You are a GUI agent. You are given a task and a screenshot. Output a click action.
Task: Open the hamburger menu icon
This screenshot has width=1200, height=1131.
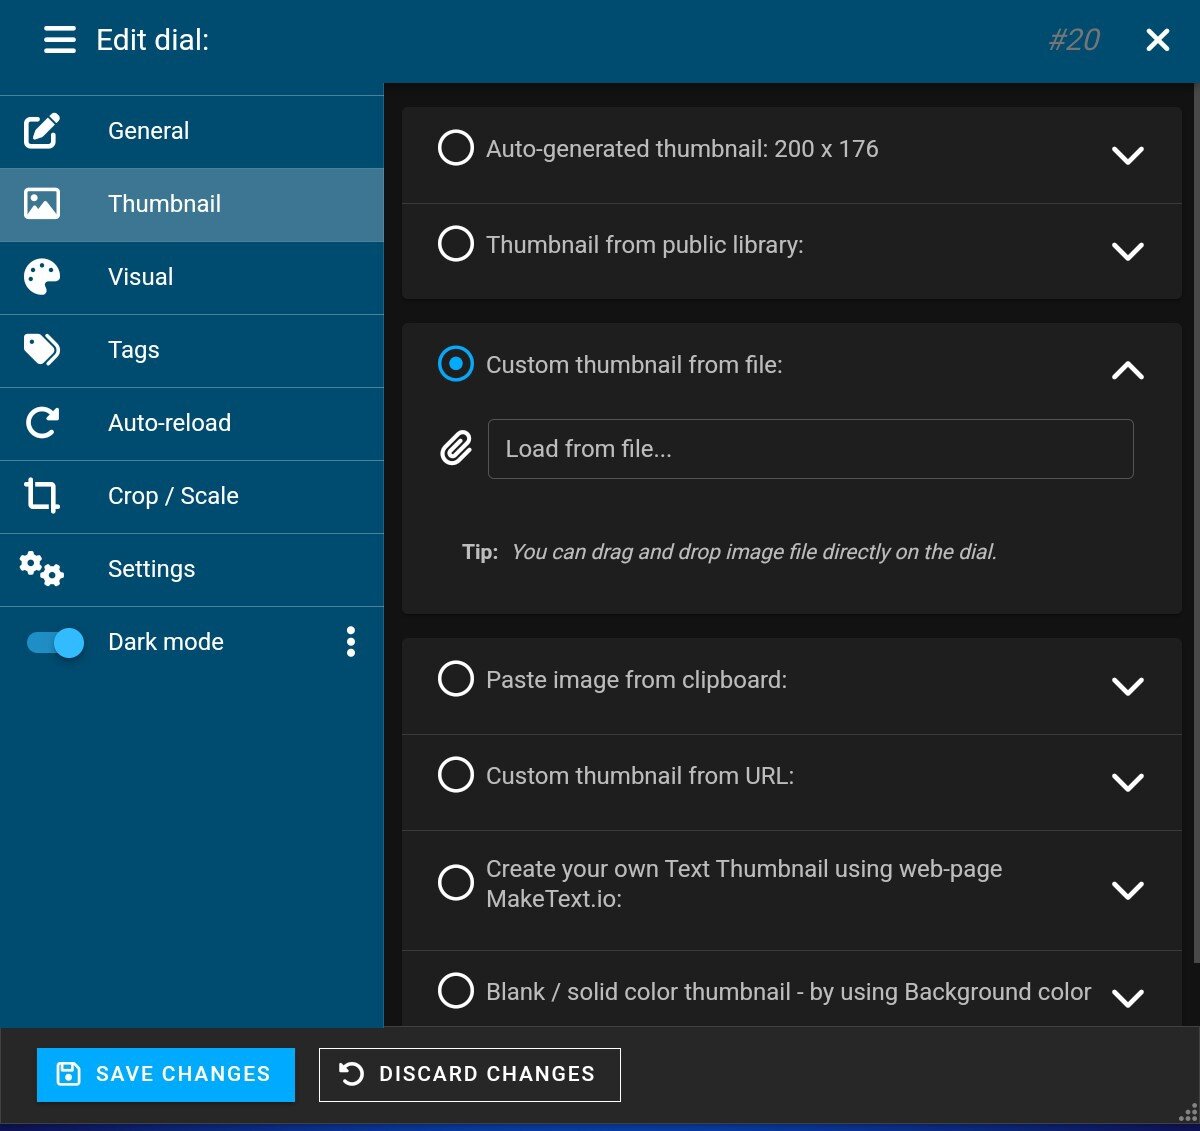tap(60, 40)
